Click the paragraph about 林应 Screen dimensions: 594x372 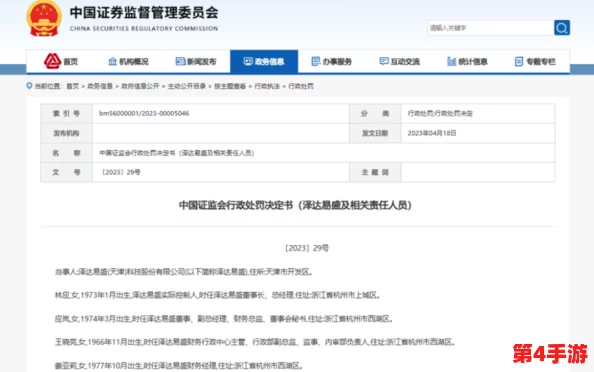[217, 295]
